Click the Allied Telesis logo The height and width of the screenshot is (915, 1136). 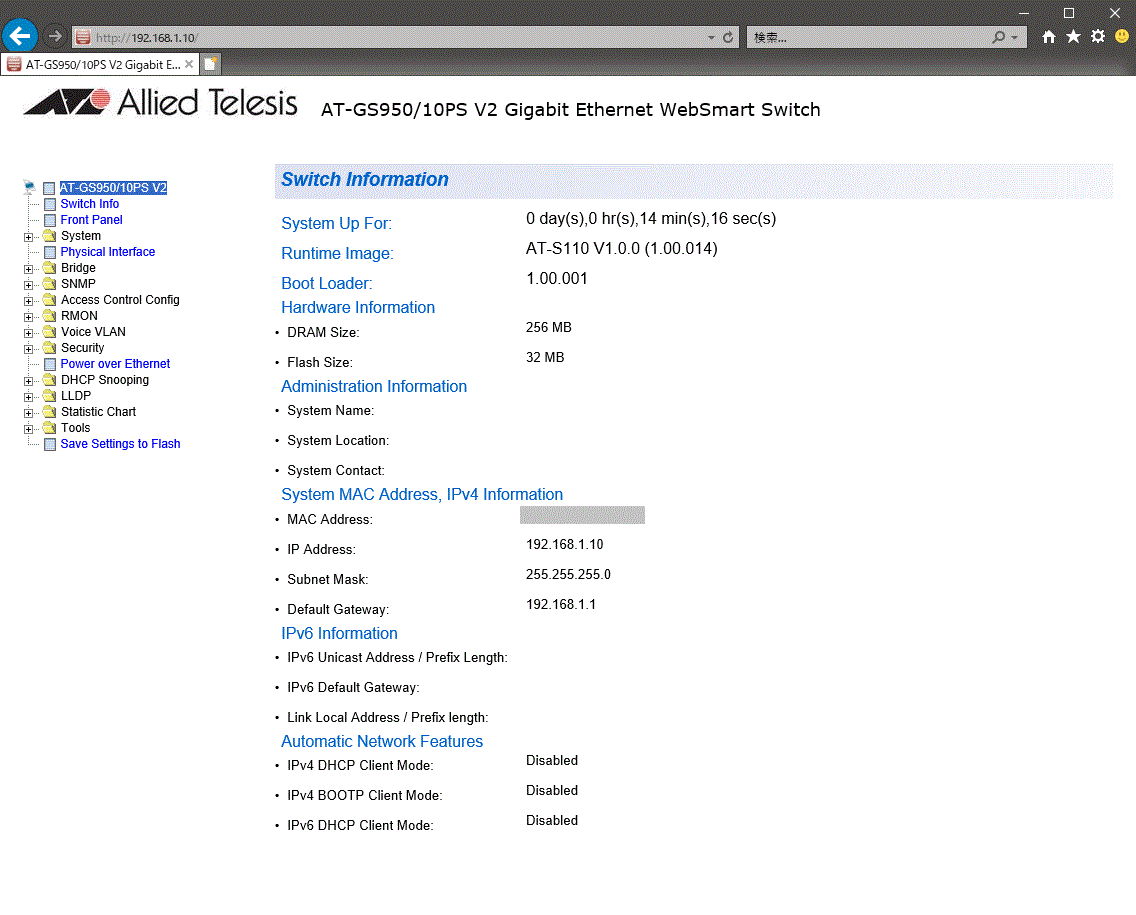pos(161,102)
